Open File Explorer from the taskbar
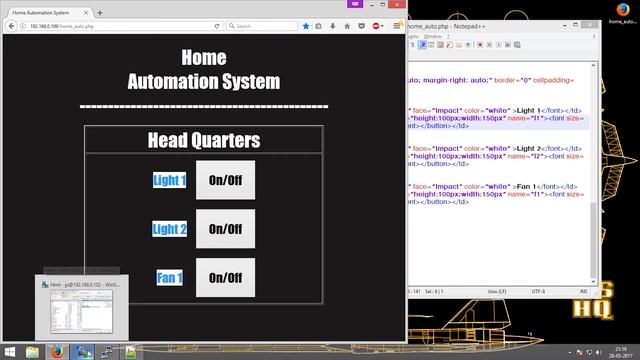 point(32,352)
